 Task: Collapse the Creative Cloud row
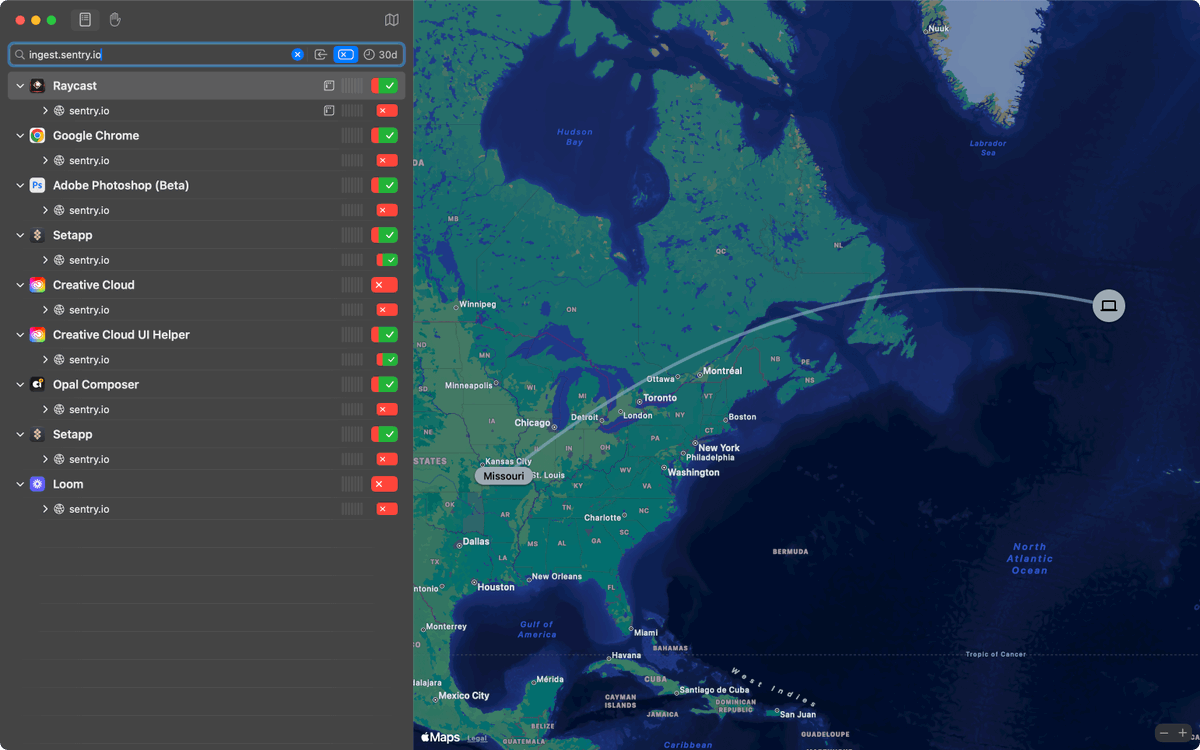tap(20, 285)
